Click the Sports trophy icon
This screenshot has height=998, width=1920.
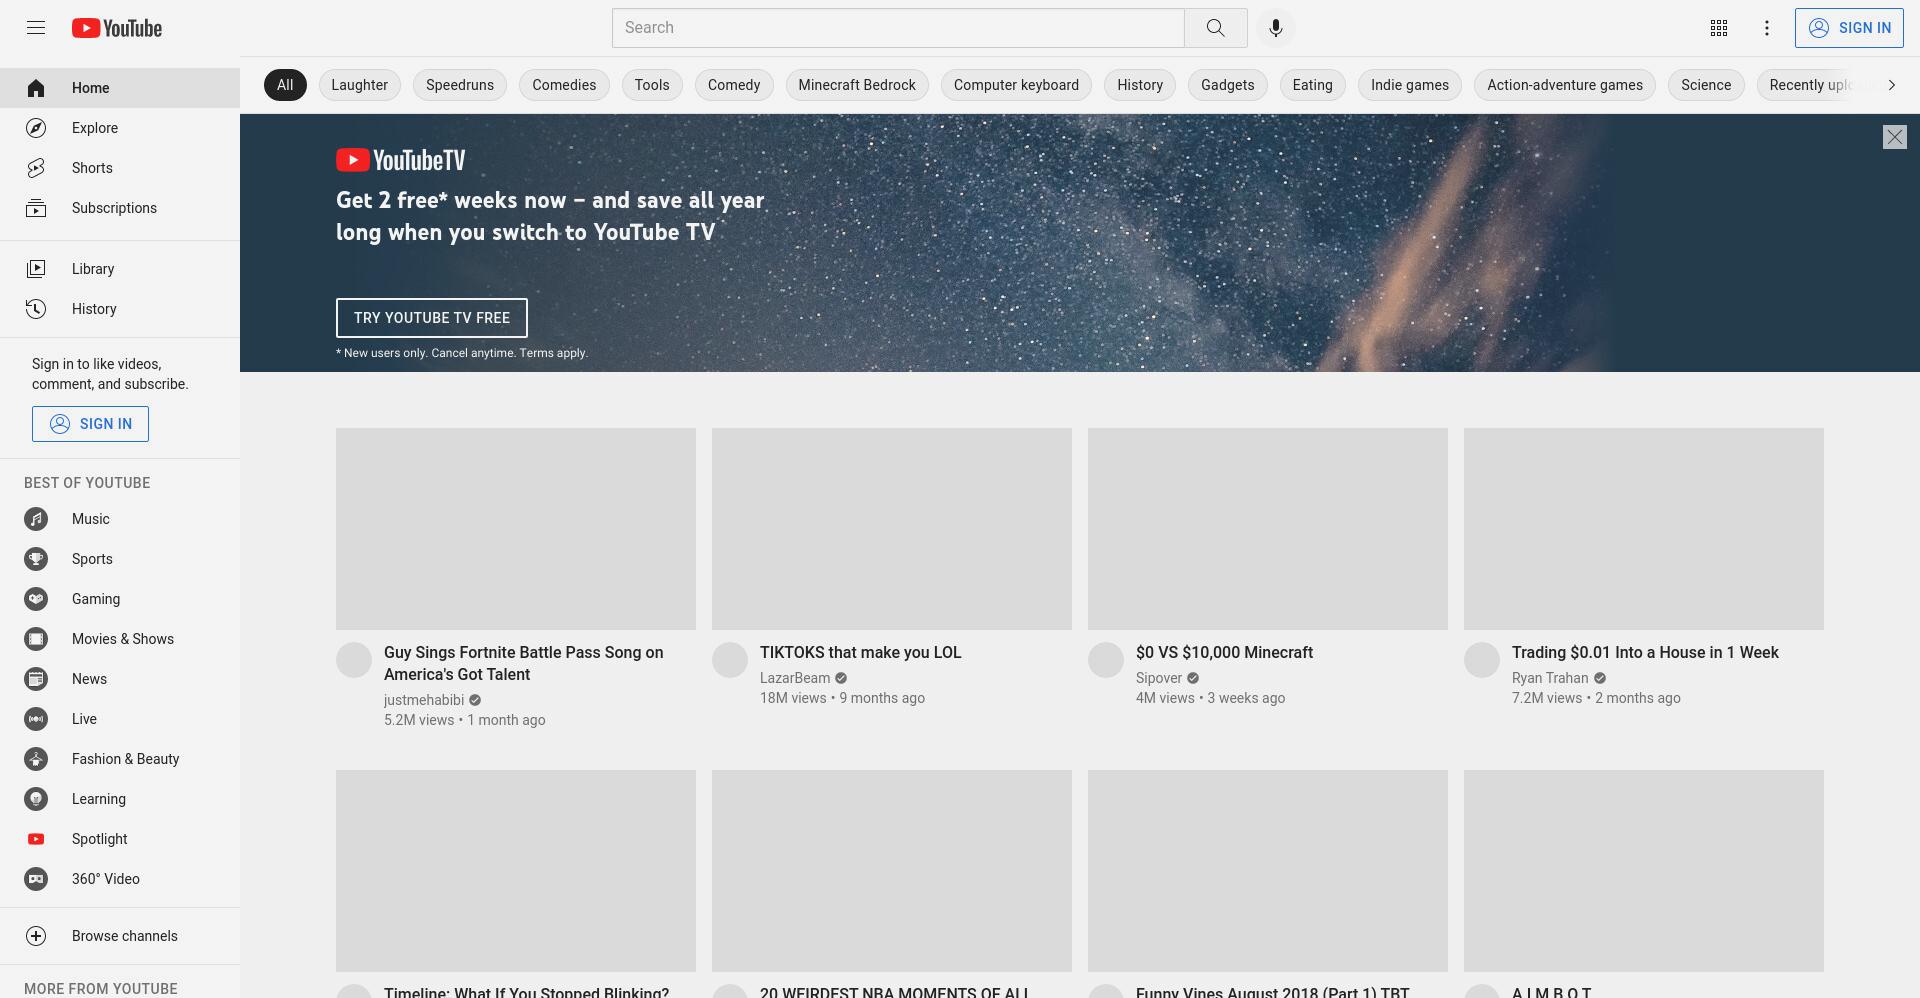pyautogui.click(x=36, y=559)
